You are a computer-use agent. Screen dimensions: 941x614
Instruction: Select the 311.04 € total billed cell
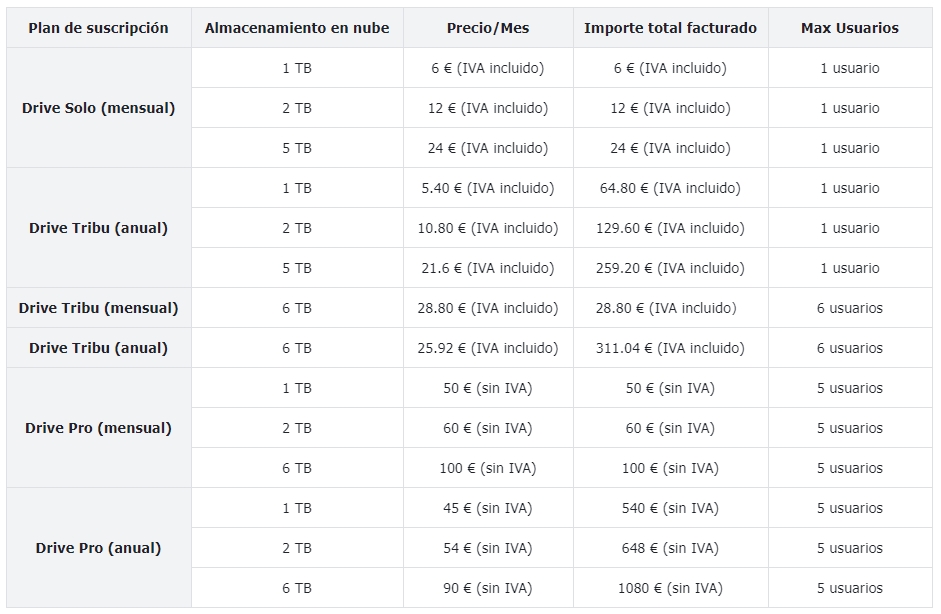(x=670, y=348)
